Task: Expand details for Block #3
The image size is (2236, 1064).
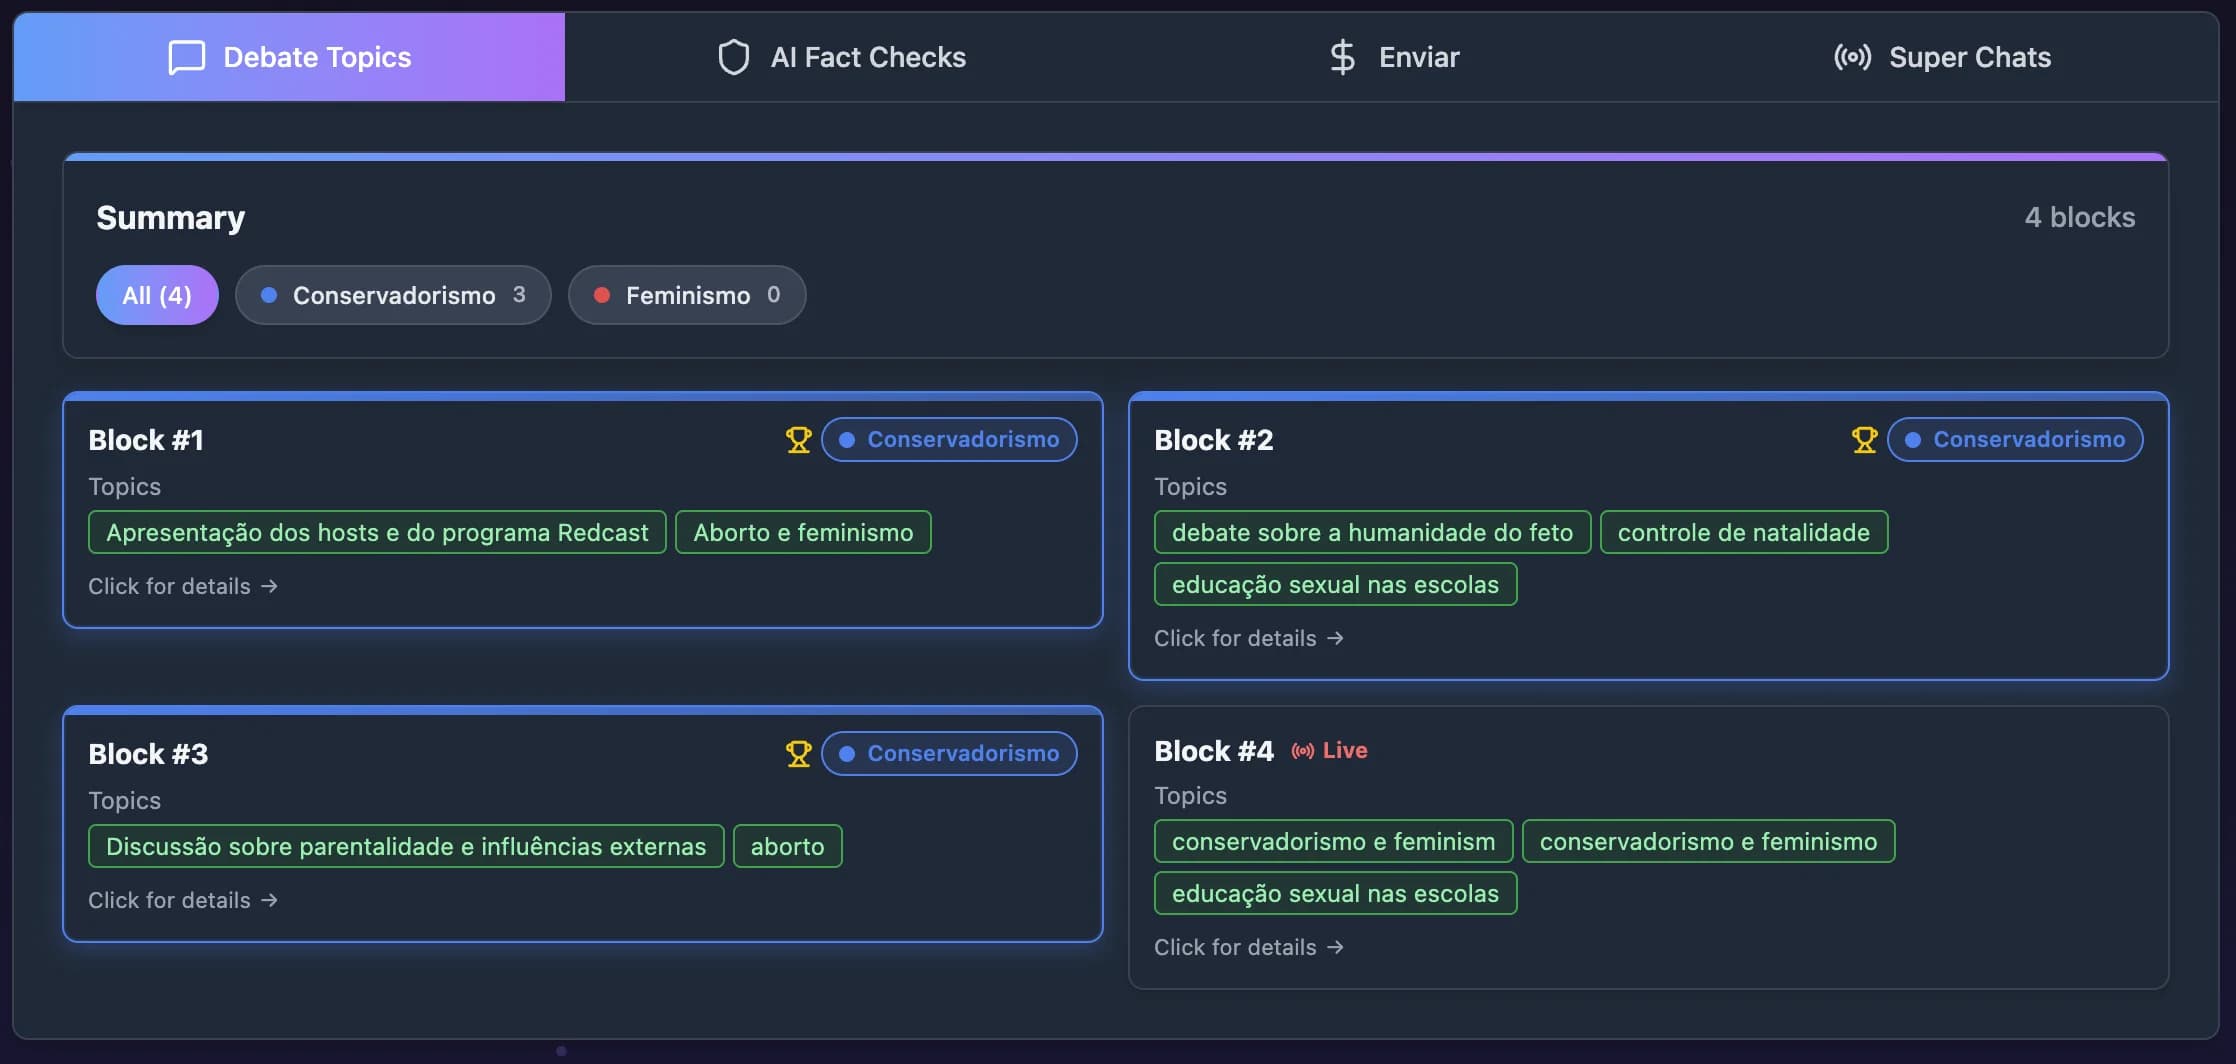Action: [183, 899]
